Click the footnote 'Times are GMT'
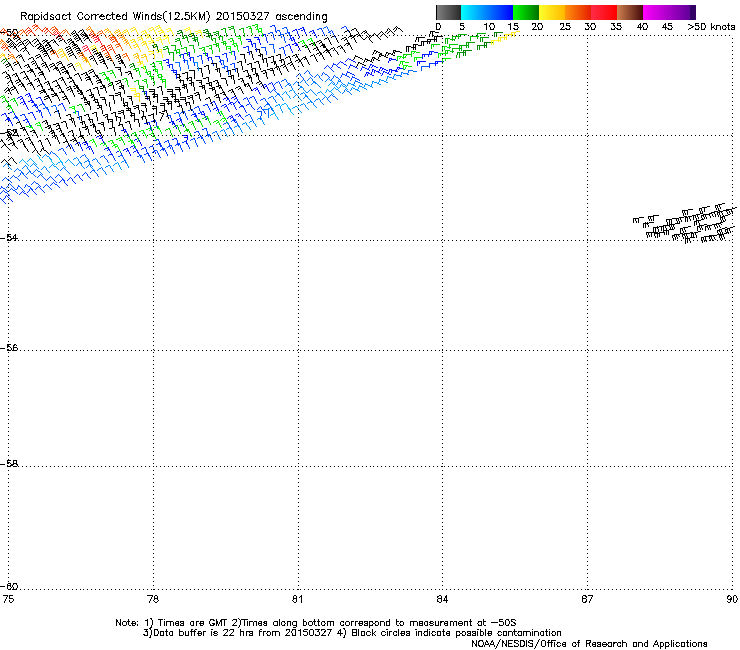The image size is (740, 650). click(192, 623)
